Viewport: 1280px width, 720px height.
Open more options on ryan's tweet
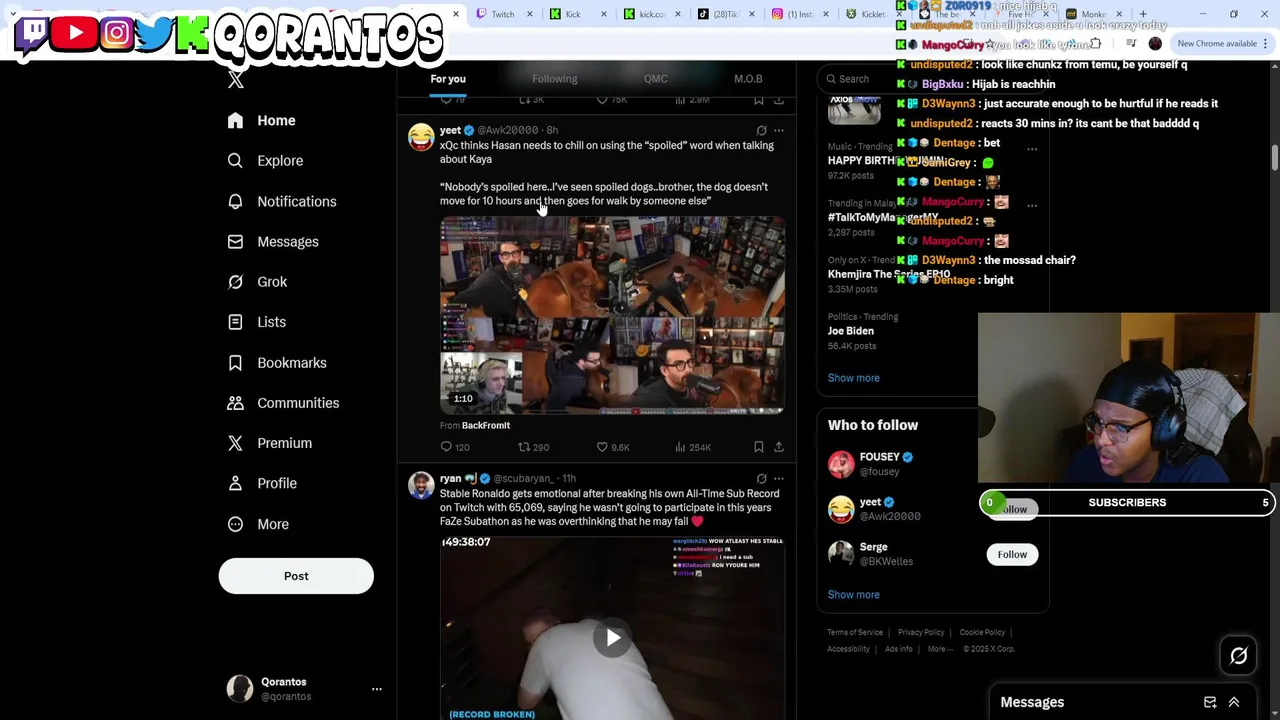(x=779, y=479)
